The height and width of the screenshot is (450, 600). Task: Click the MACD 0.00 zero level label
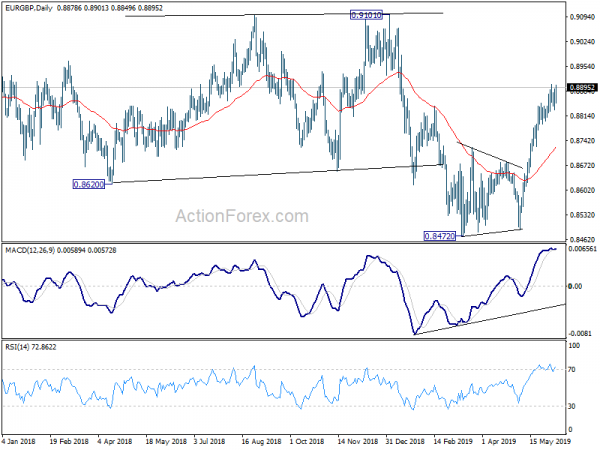(x=575, y=286)
